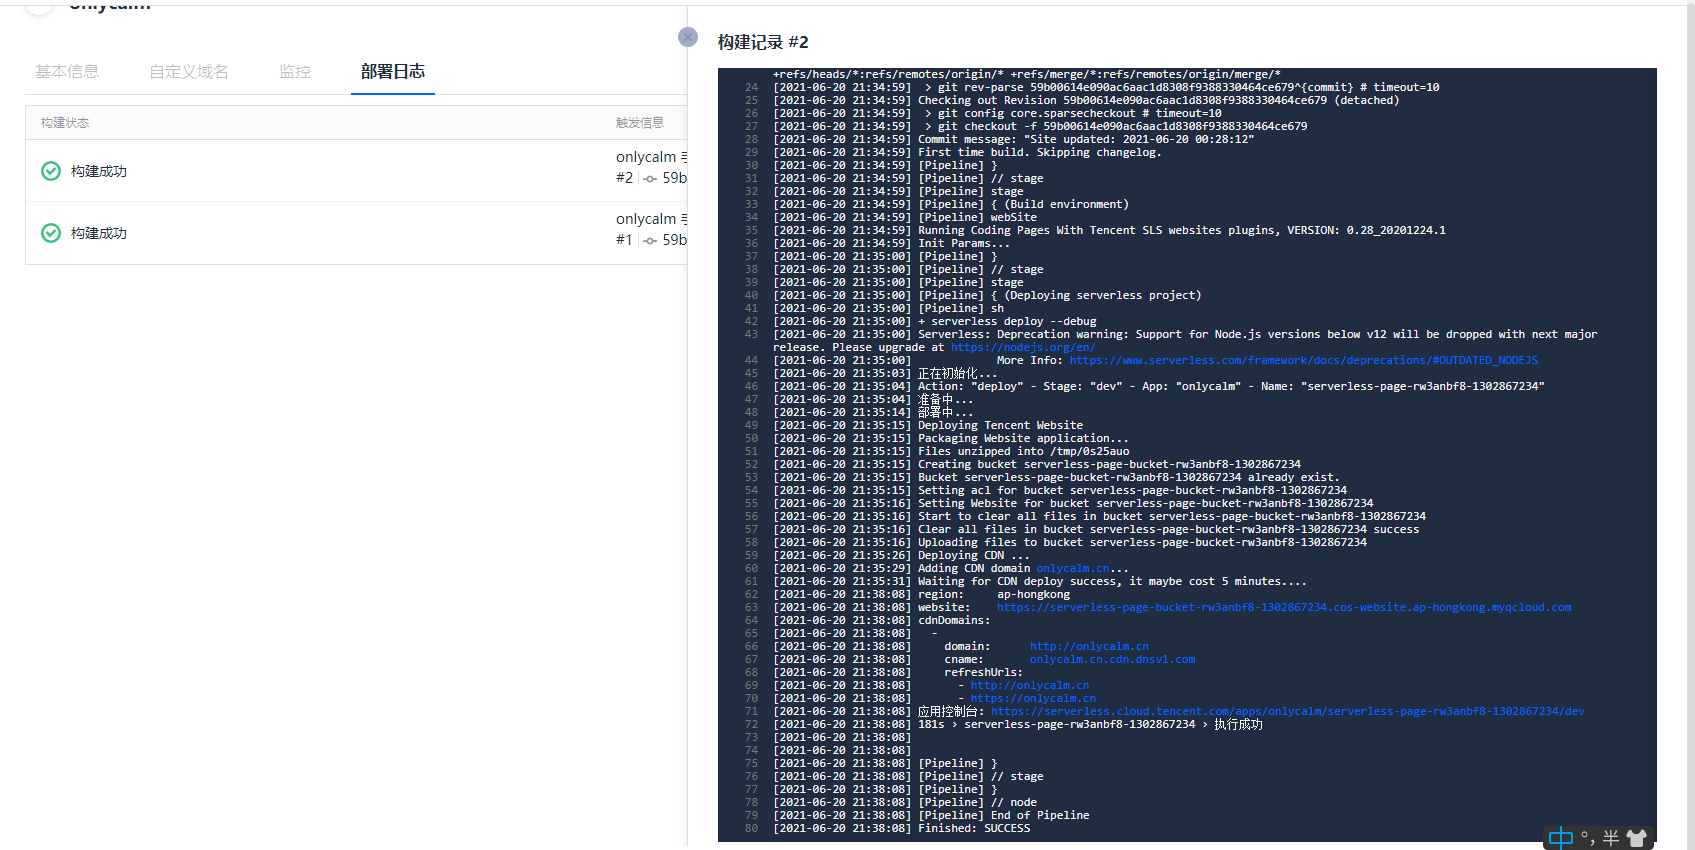The image size is (1695, 850).
Task: Toggle IME Chinese/English mode icon
Action: pos(1560,838)
